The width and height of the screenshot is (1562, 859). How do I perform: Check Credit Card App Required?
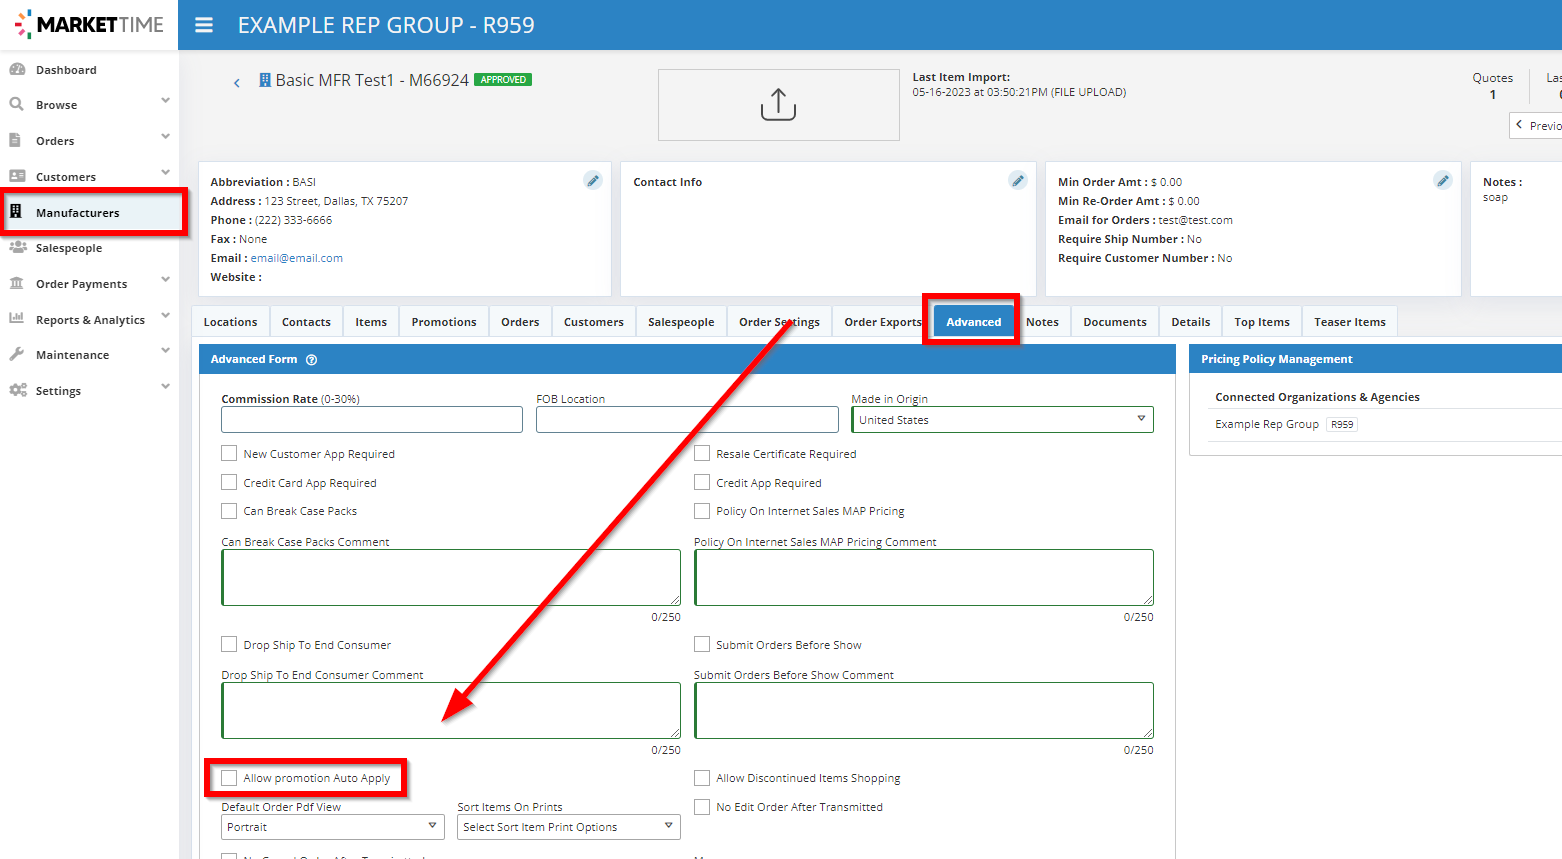[x=230, y=482]
